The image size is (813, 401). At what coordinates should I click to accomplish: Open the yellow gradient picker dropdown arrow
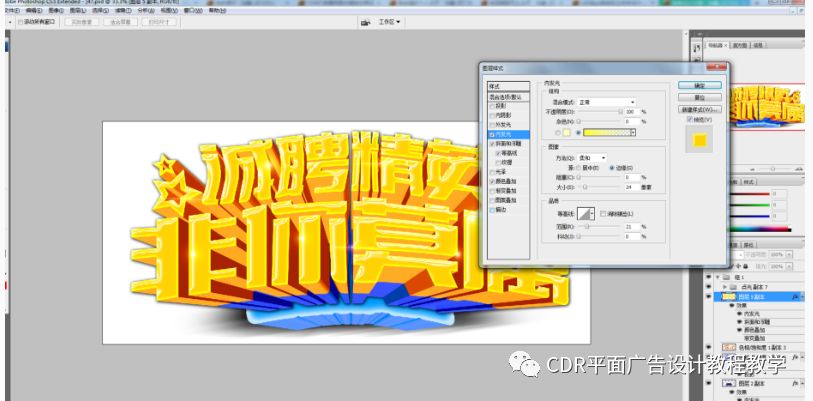coord(633,133)
